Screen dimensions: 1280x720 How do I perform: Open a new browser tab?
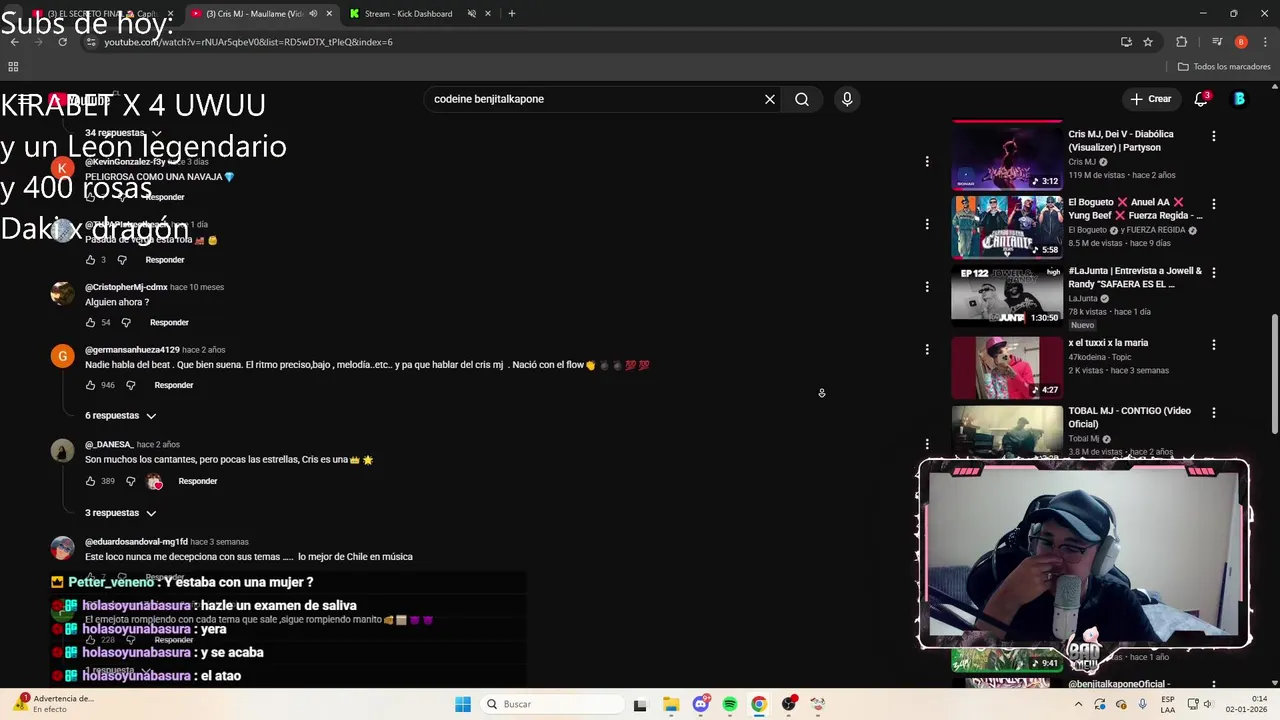click(512, 14)
